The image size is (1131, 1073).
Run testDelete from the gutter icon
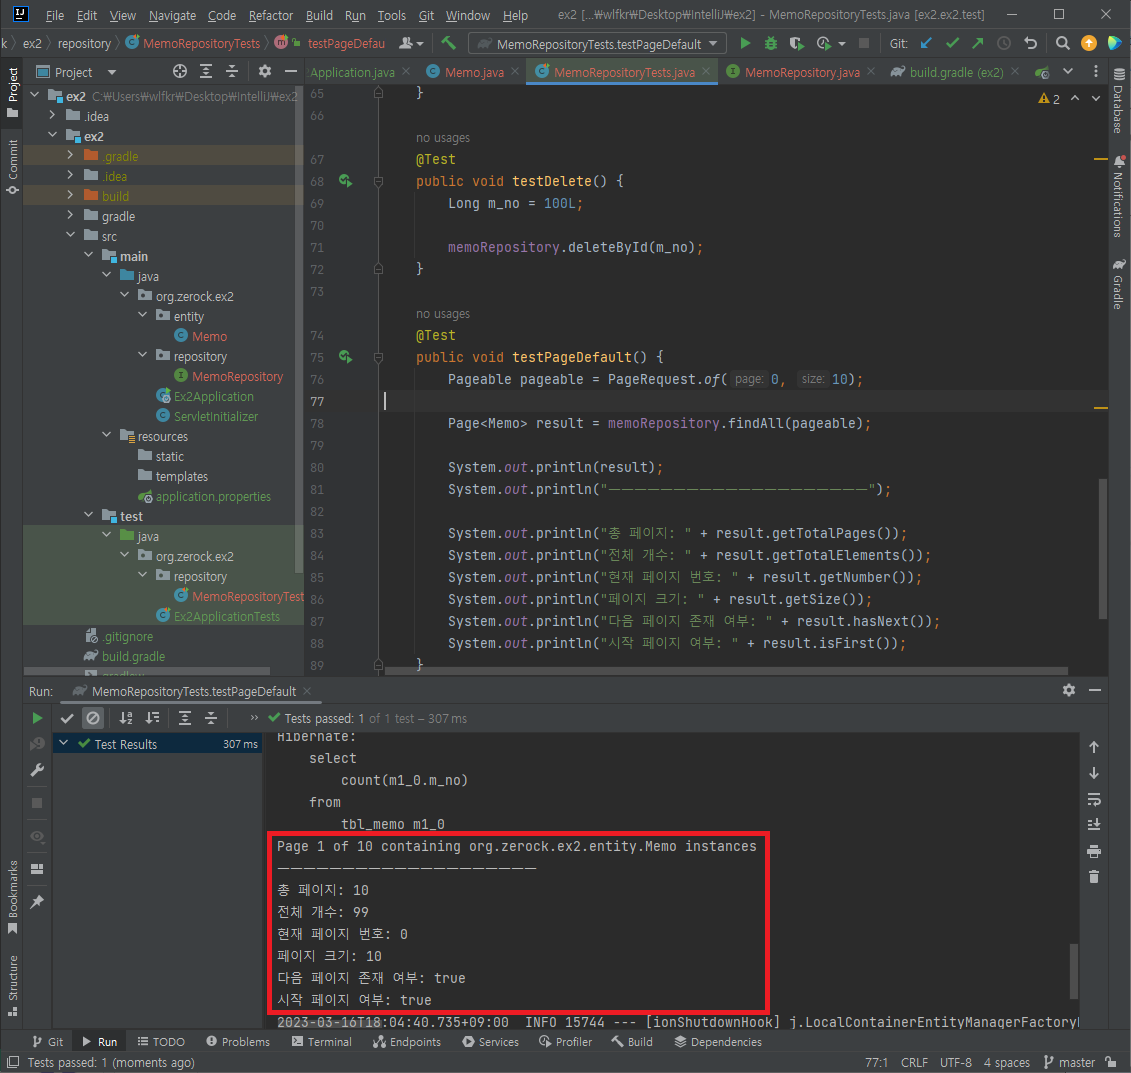point(346,181)
